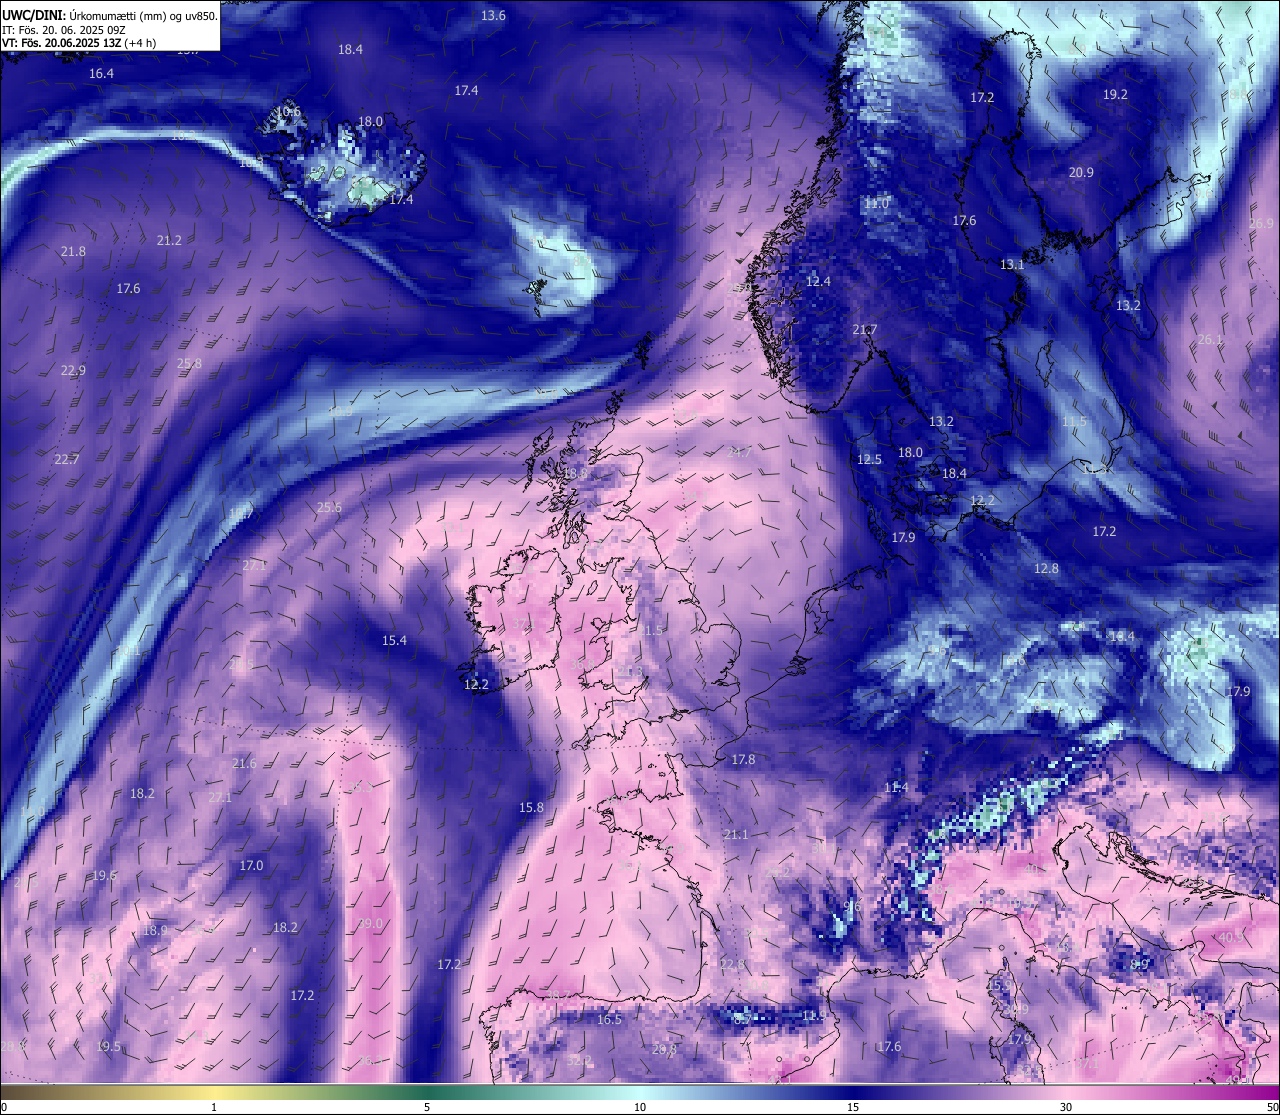Screen dimensions: 1280x1115
Task: Select the 29.0 value label
Action: pos(370,924)
